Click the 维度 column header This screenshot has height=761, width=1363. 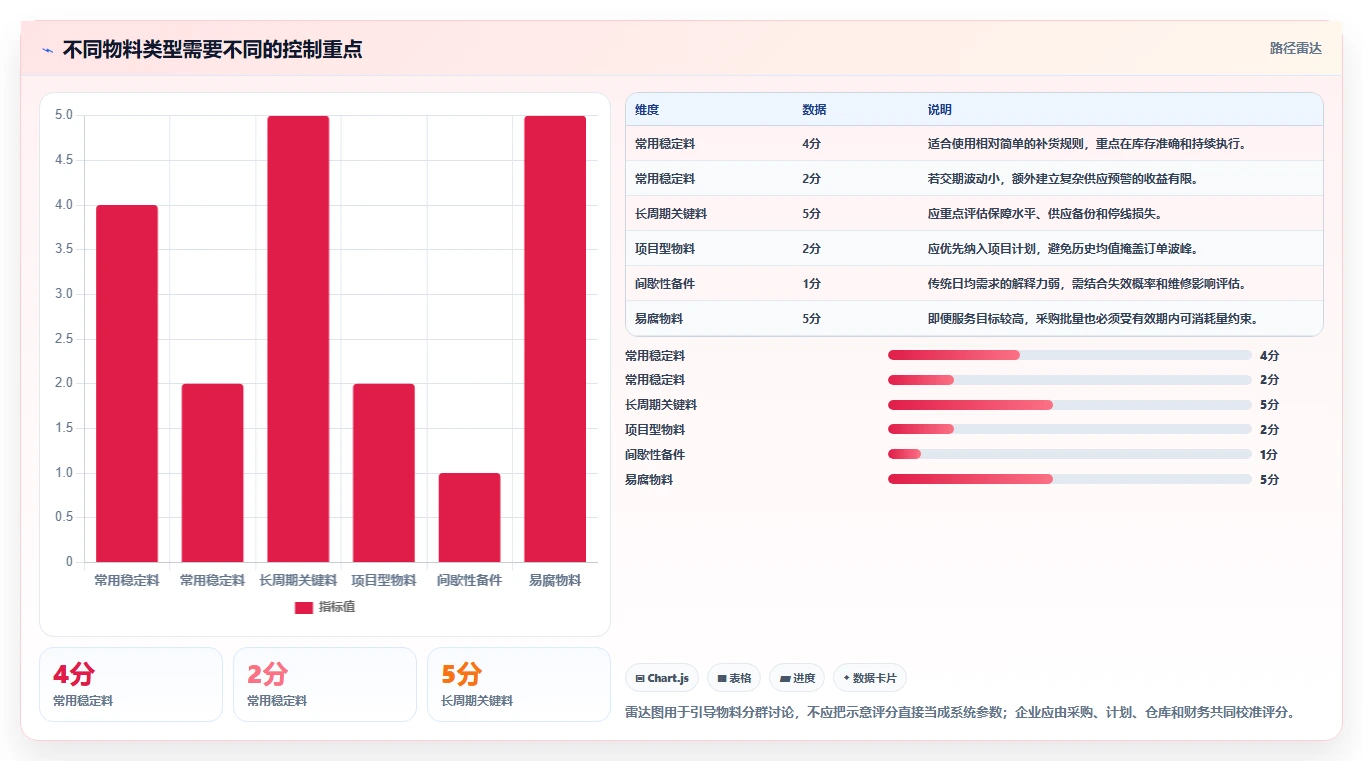tap(647, 110)
